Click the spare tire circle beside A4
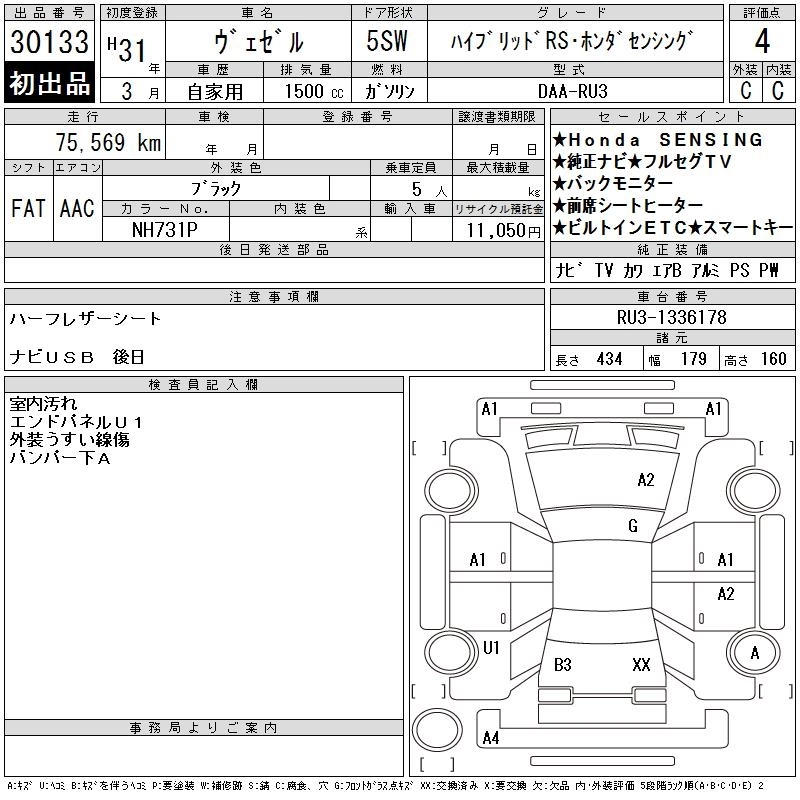Image resolution: width=800 pixels, height=800 pixels. pos(436,729)
